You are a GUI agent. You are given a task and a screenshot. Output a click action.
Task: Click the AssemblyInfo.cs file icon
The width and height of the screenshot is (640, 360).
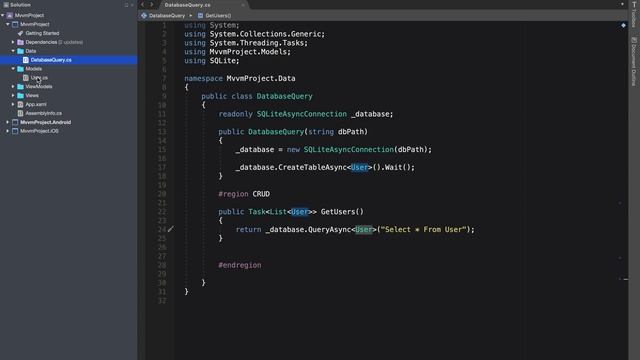point(20,113)
